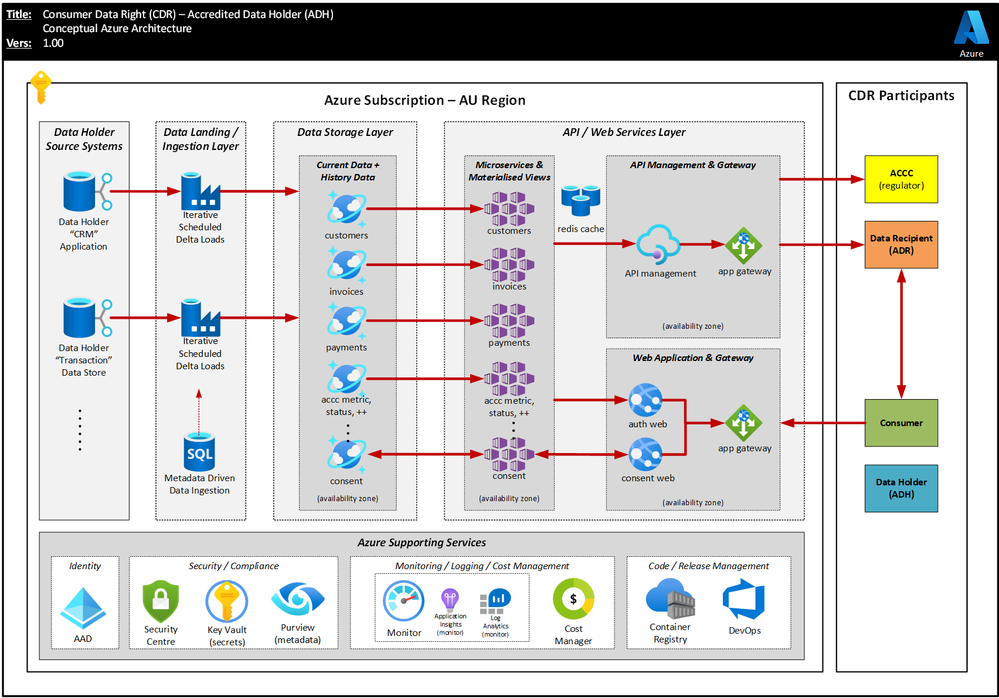
Task: Click the redis cache icon
Action: coord(580,201)
